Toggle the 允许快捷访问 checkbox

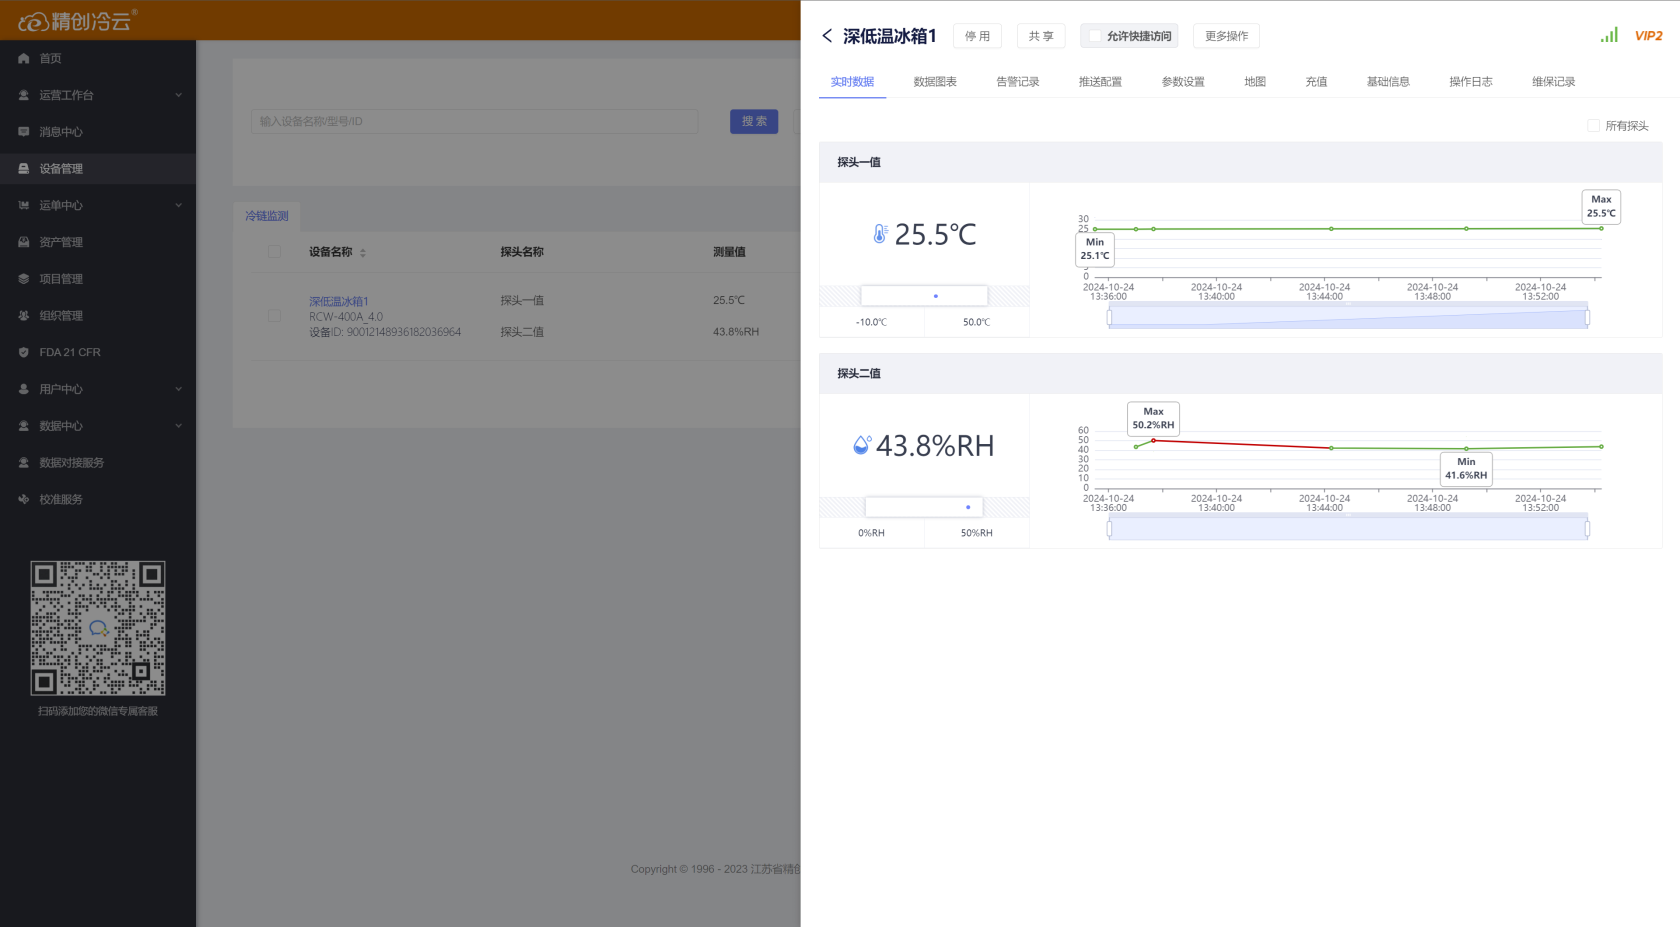[x=1095, y=36]
